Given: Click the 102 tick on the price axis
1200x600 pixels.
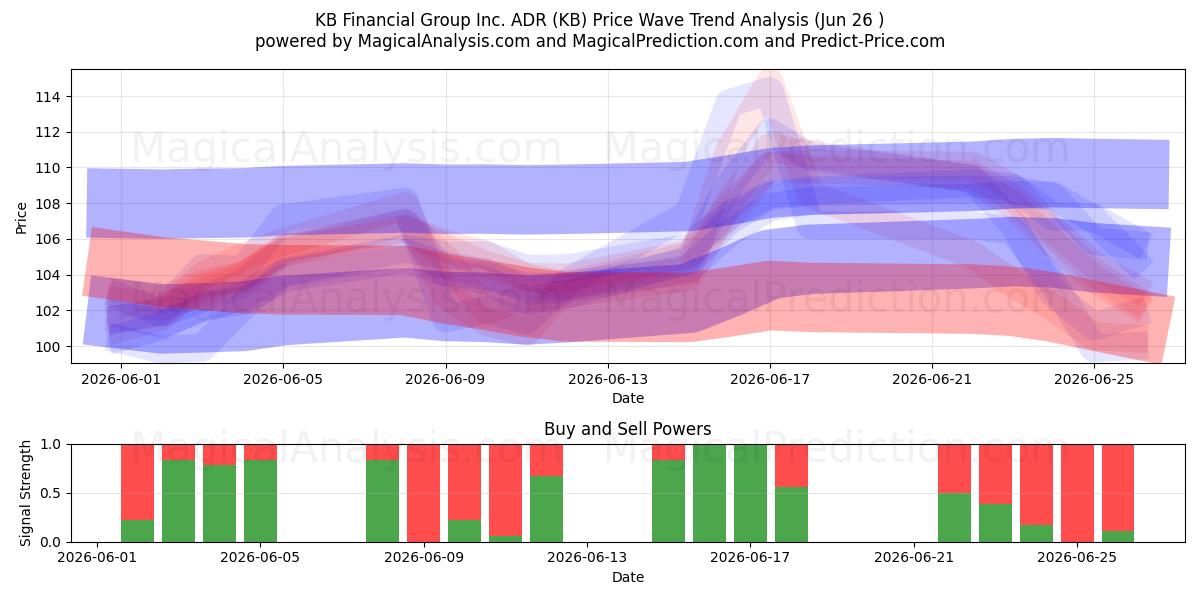Looking at the screenshot, I should (47, 311).
